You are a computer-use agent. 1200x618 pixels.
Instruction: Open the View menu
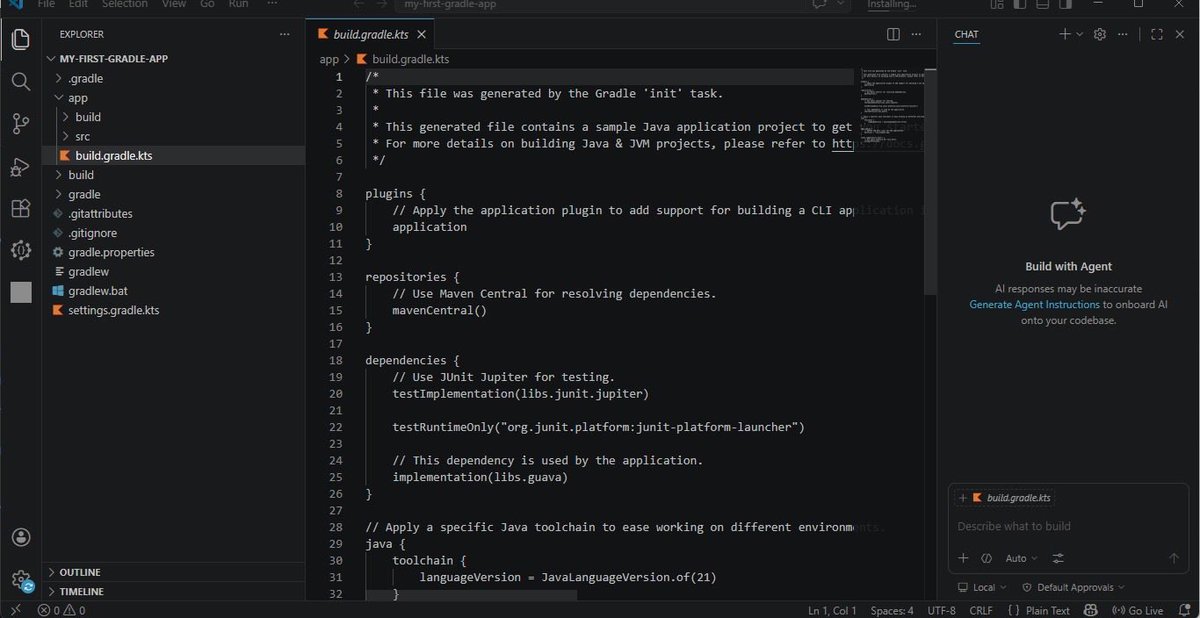point(174,4)
